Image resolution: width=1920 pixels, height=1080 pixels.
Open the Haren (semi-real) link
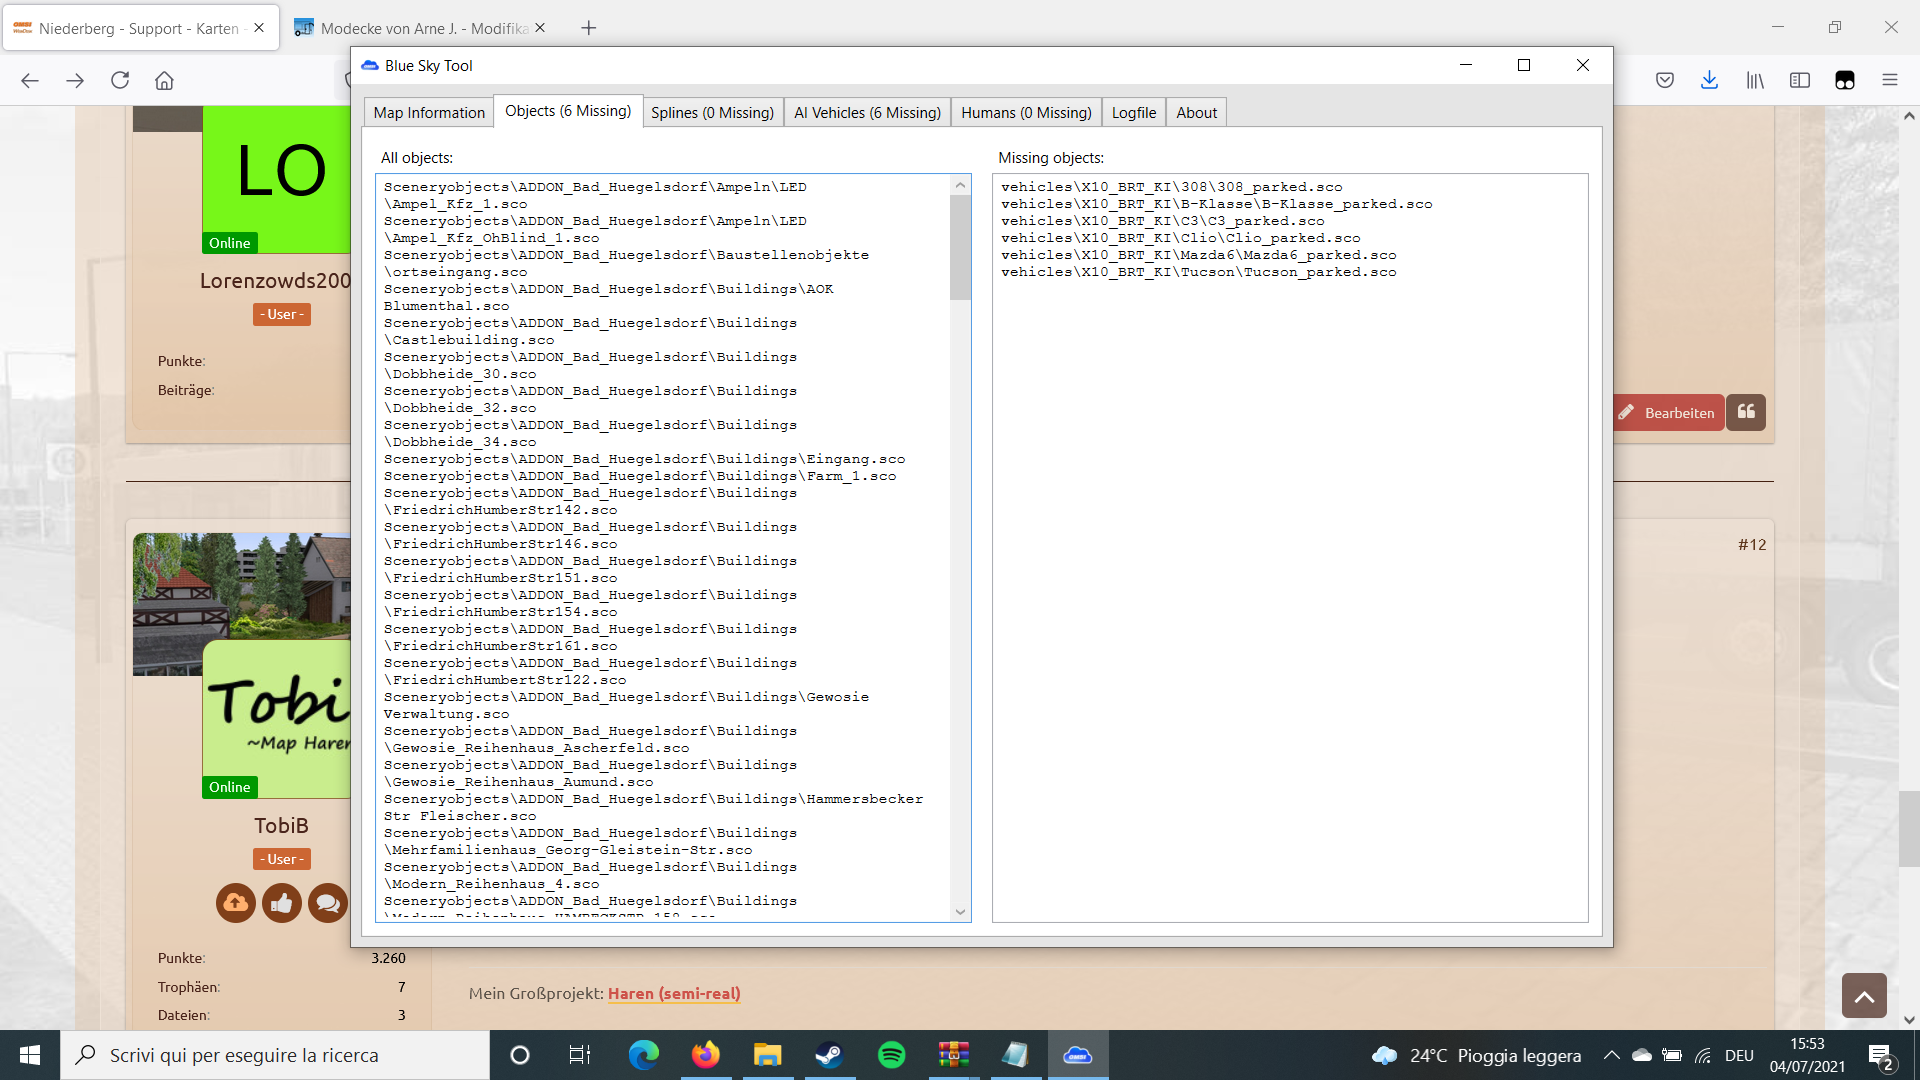(674, 993)
